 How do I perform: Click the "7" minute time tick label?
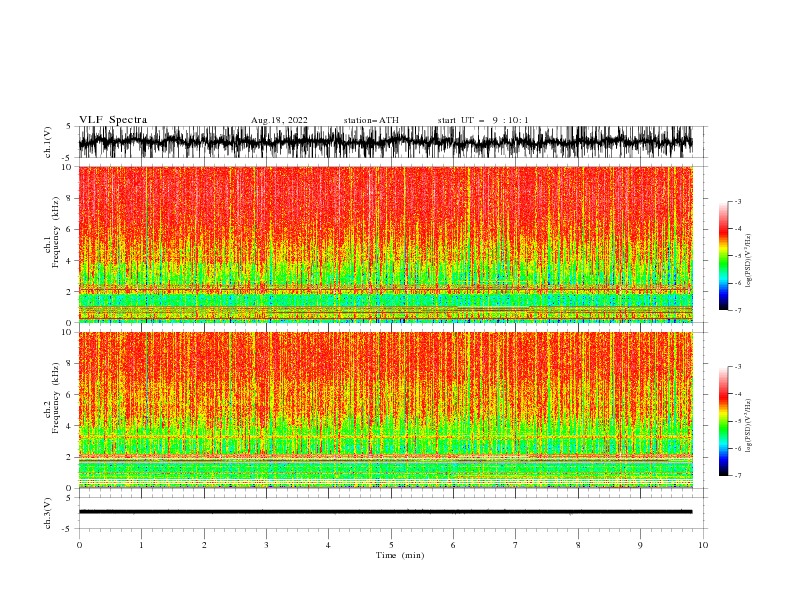516,545
